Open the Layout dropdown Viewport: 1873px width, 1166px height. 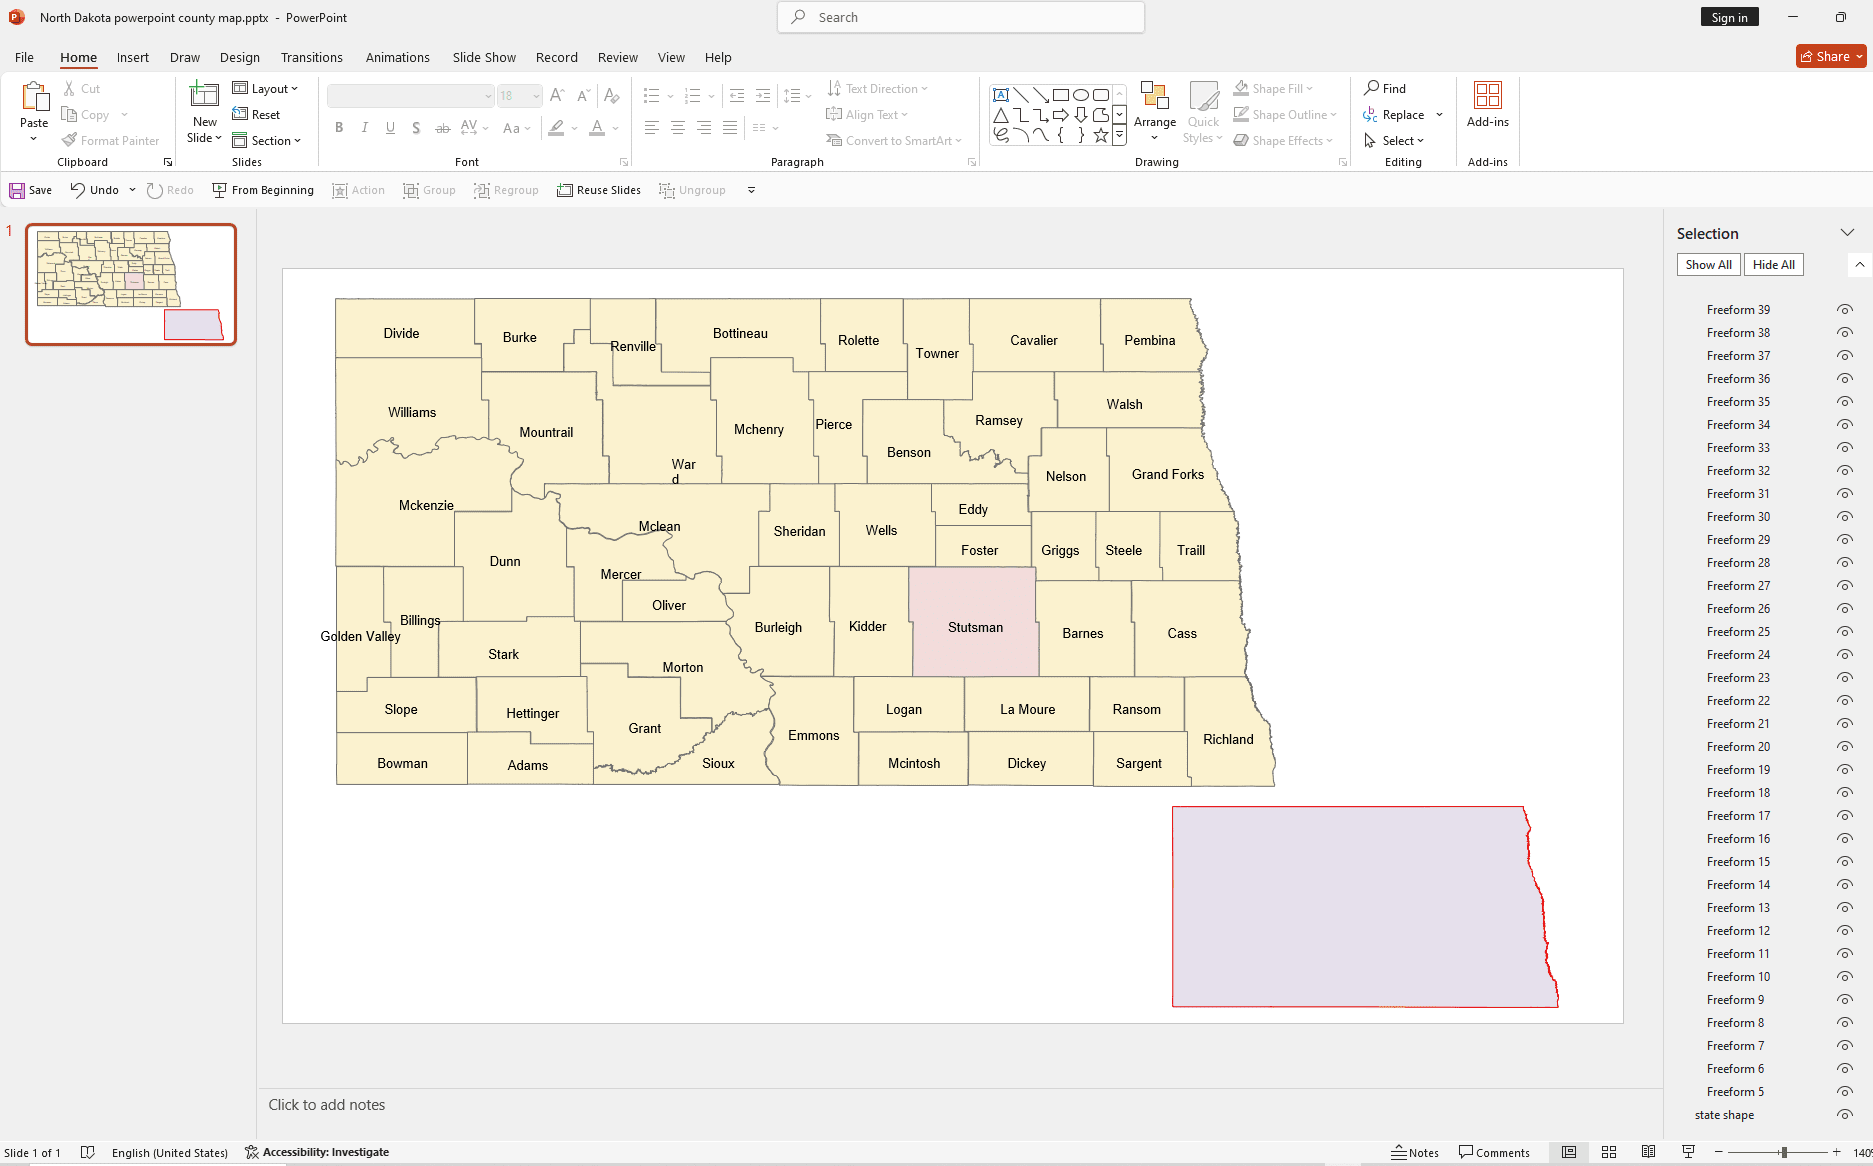pyautogui.click(x=265, y=89)
